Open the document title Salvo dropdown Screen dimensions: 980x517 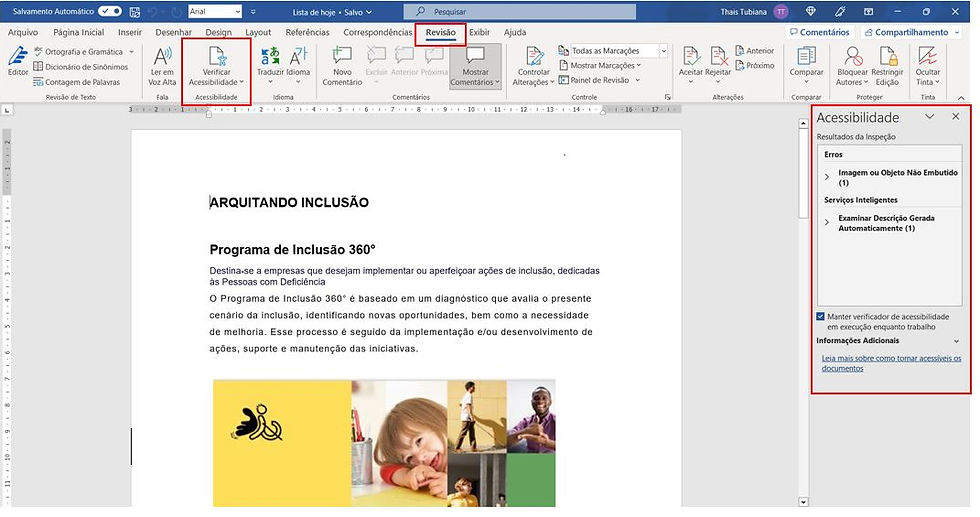pos(368,12)
